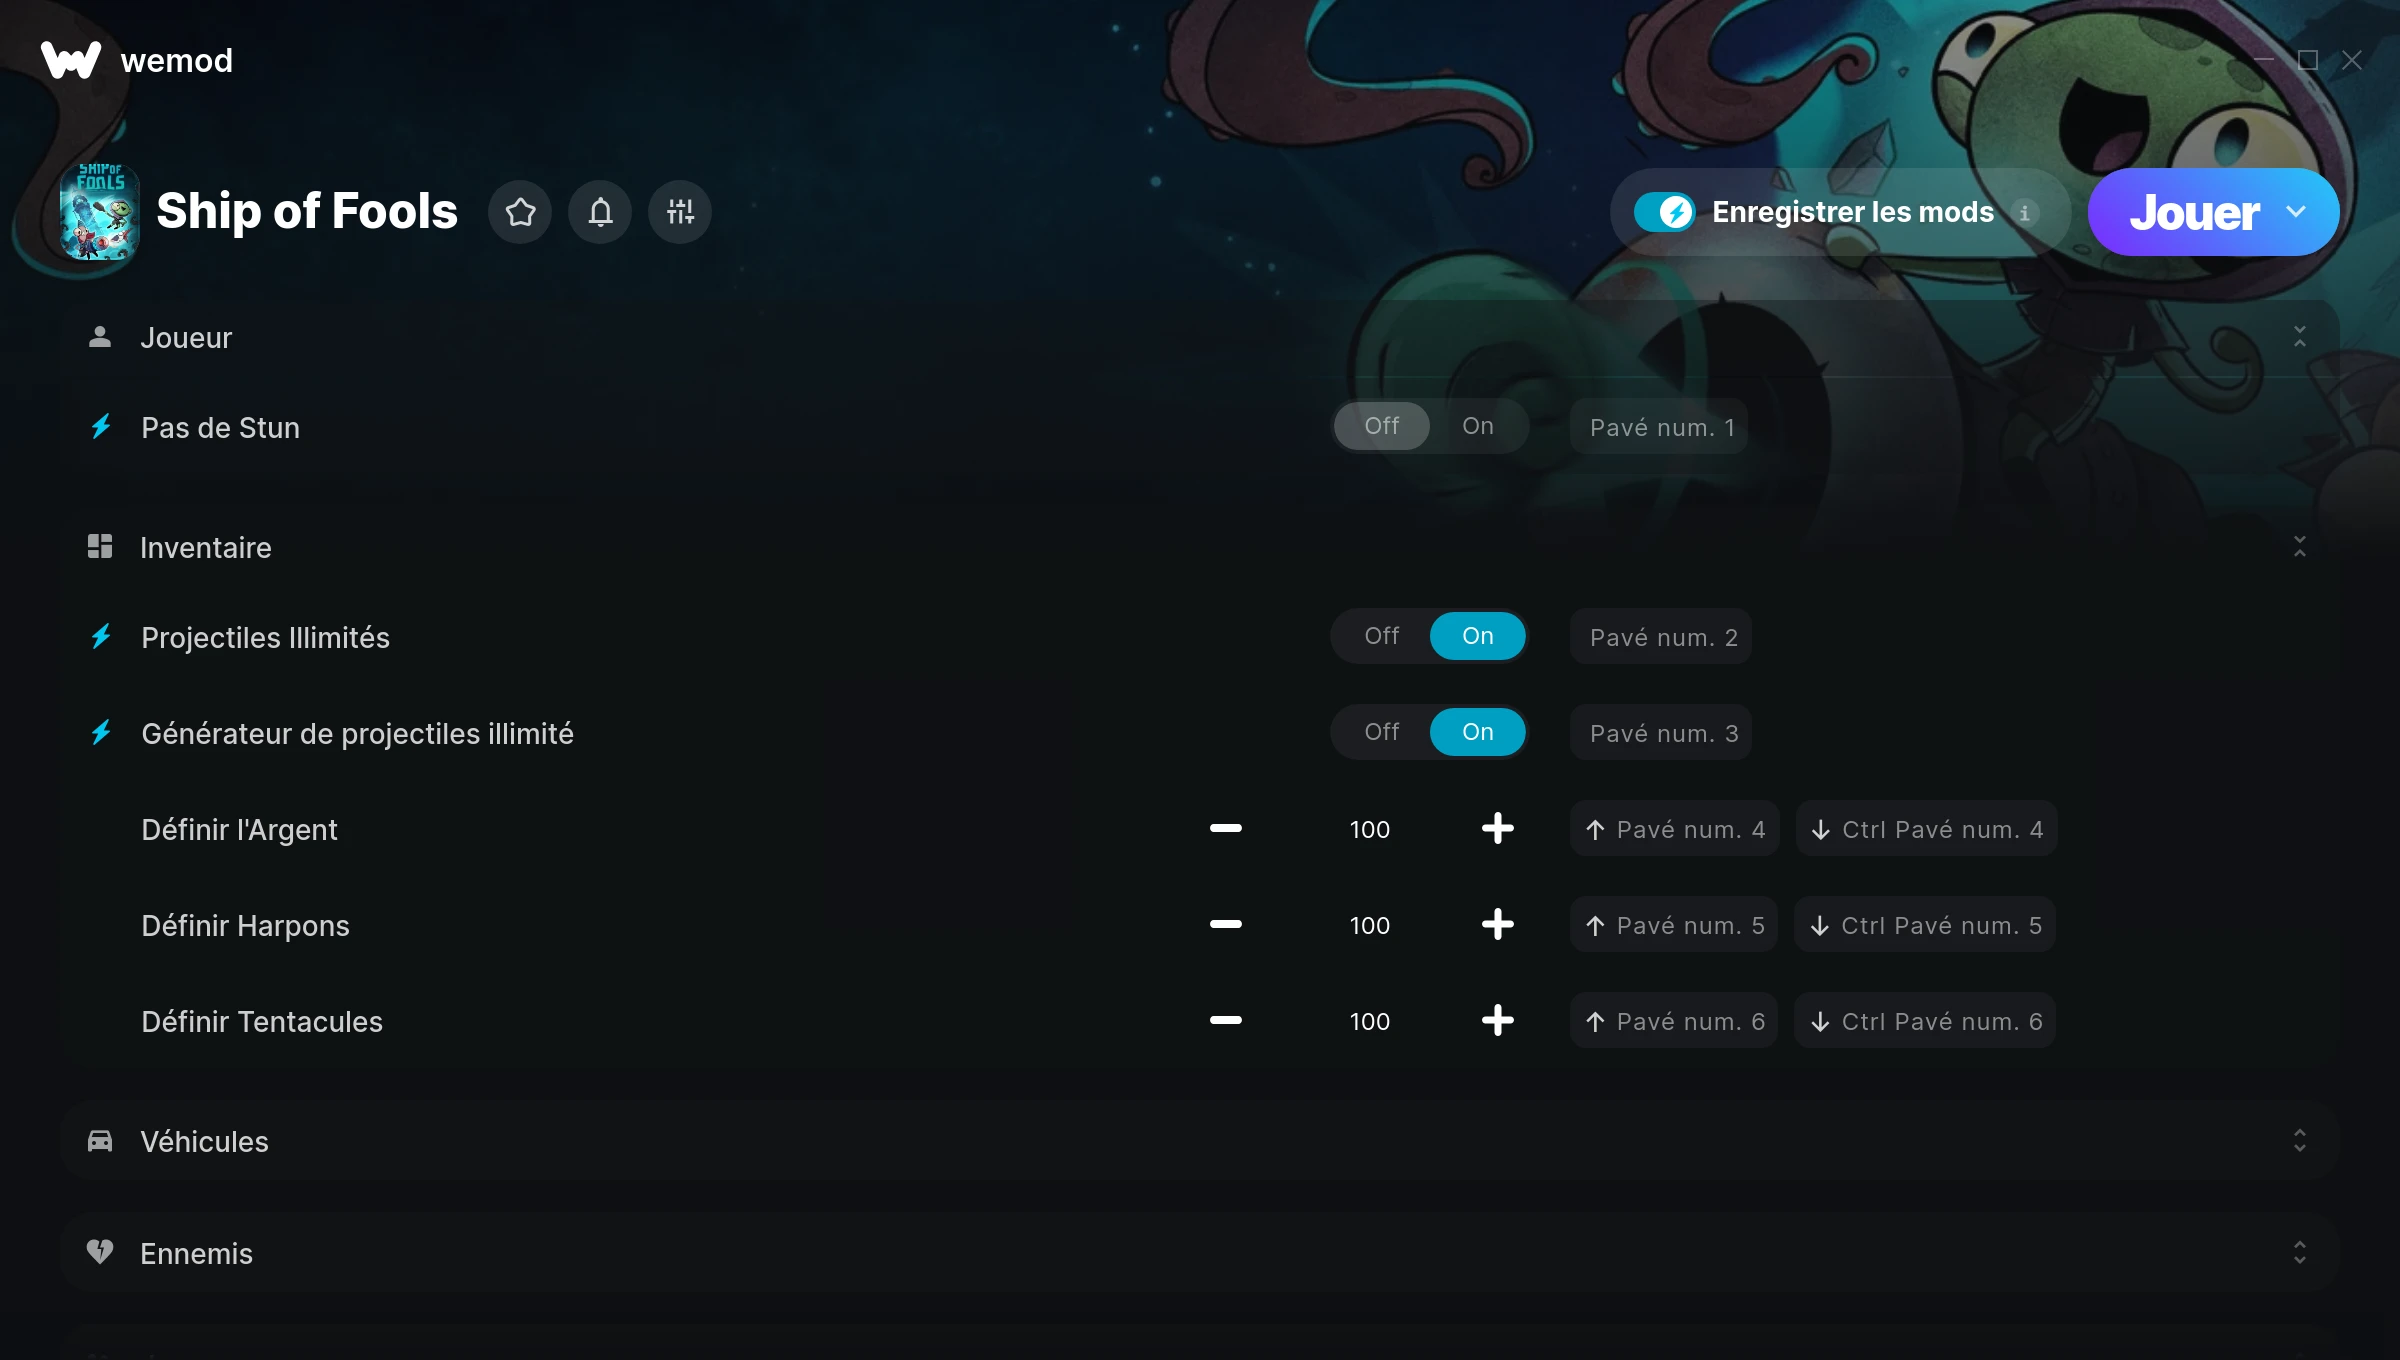2400x1360 pixels.
Task: Turn off Projectiles Illimités
Action: point(1381,636)
